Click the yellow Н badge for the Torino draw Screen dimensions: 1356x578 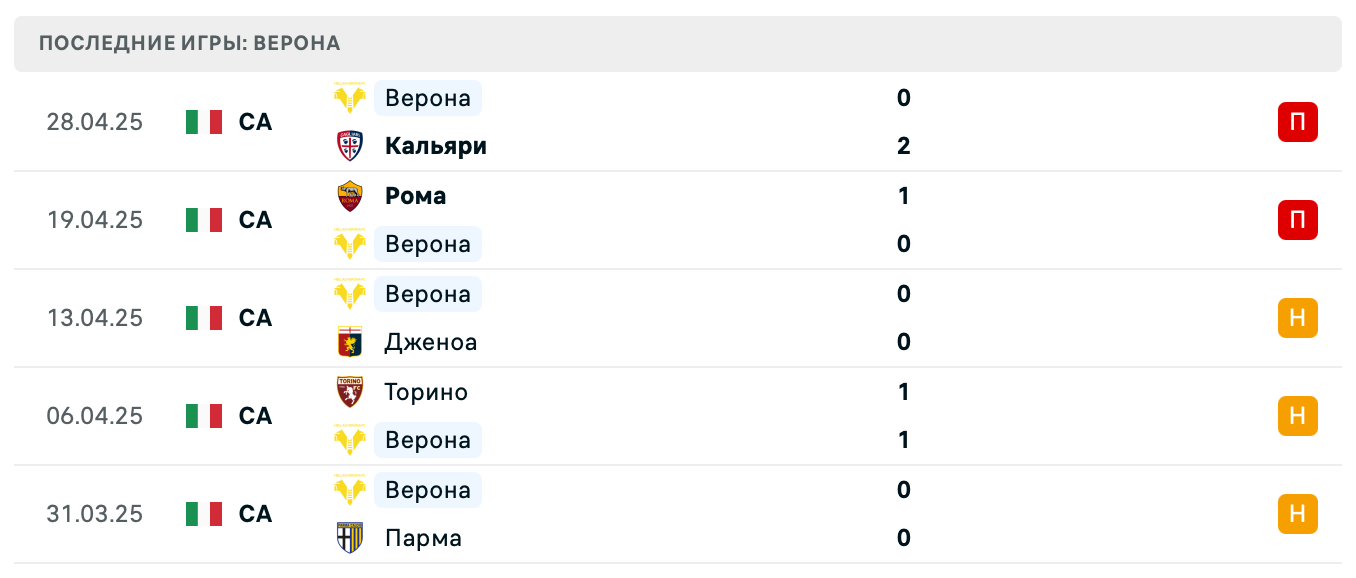1297,416
